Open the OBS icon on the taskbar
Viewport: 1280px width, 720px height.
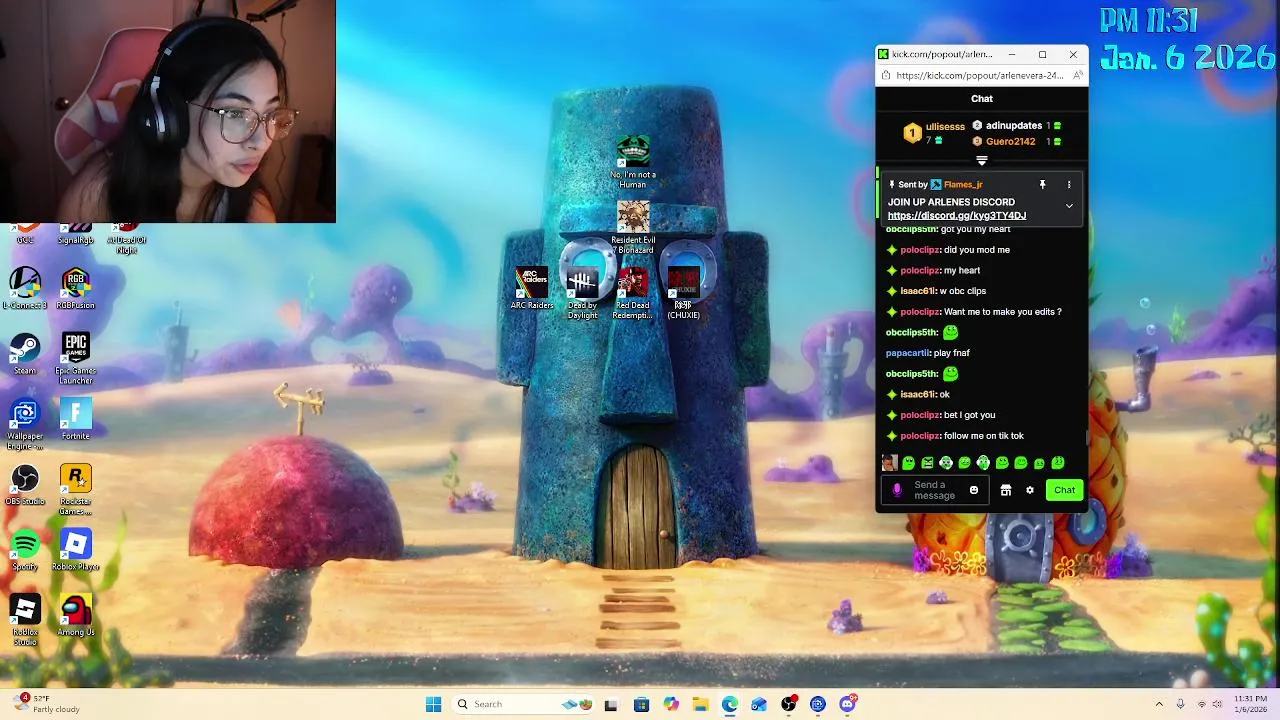789,704
